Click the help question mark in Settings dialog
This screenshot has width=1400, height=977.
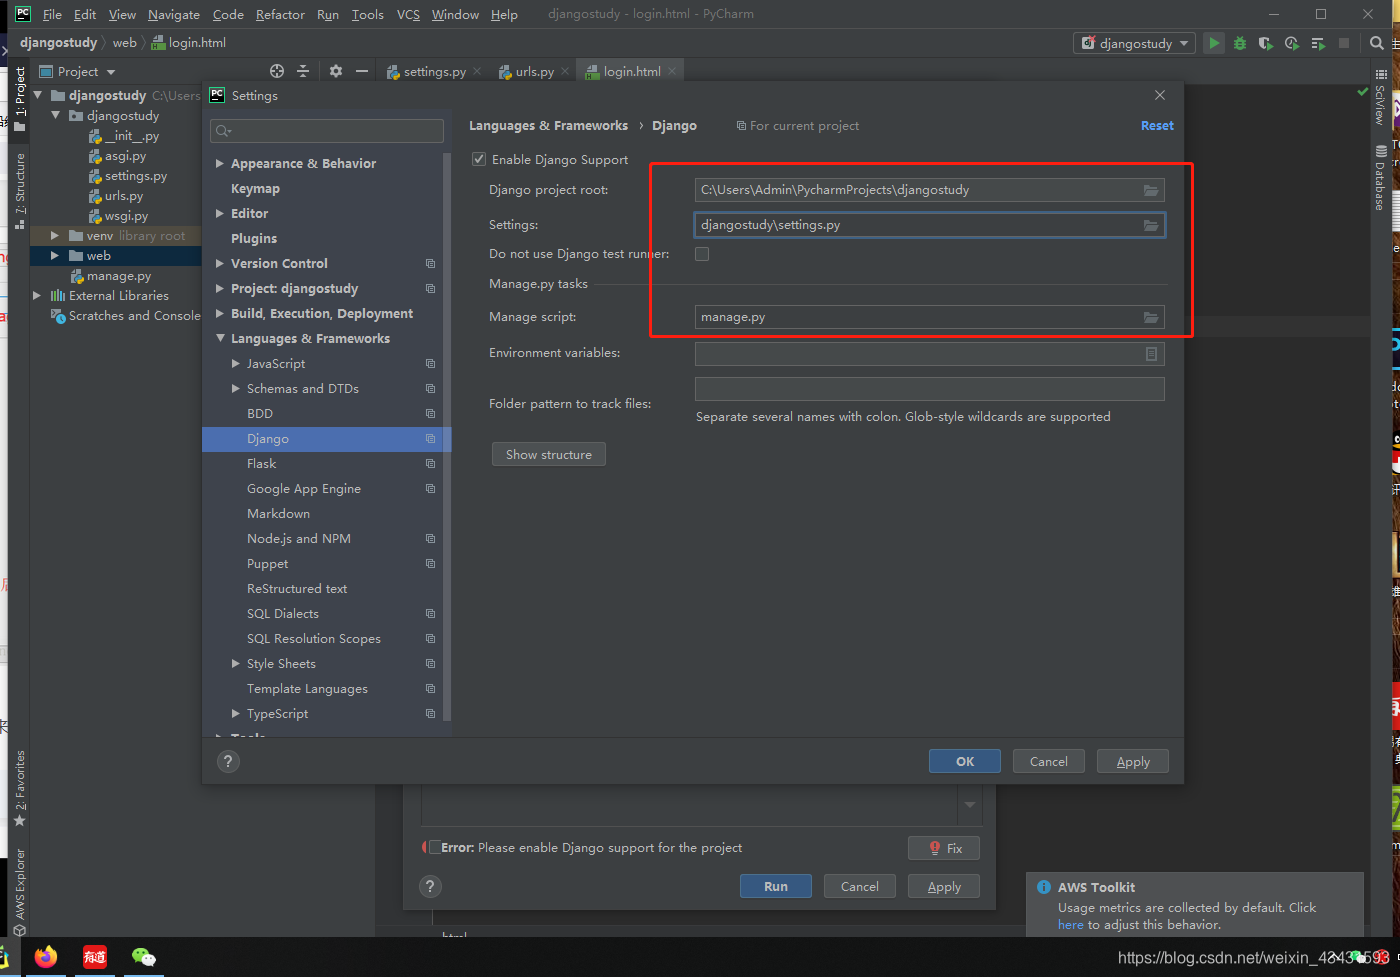[228, 761]
